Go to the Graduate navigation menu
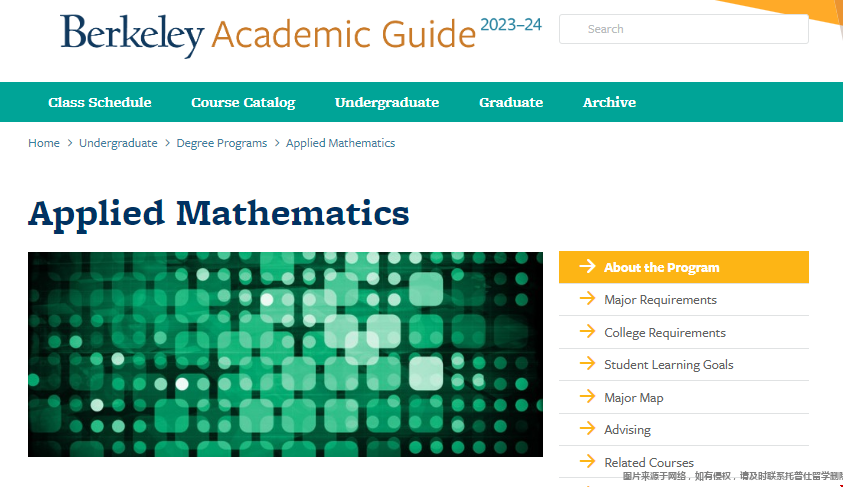843x487 pixels. tap(511, 102)
